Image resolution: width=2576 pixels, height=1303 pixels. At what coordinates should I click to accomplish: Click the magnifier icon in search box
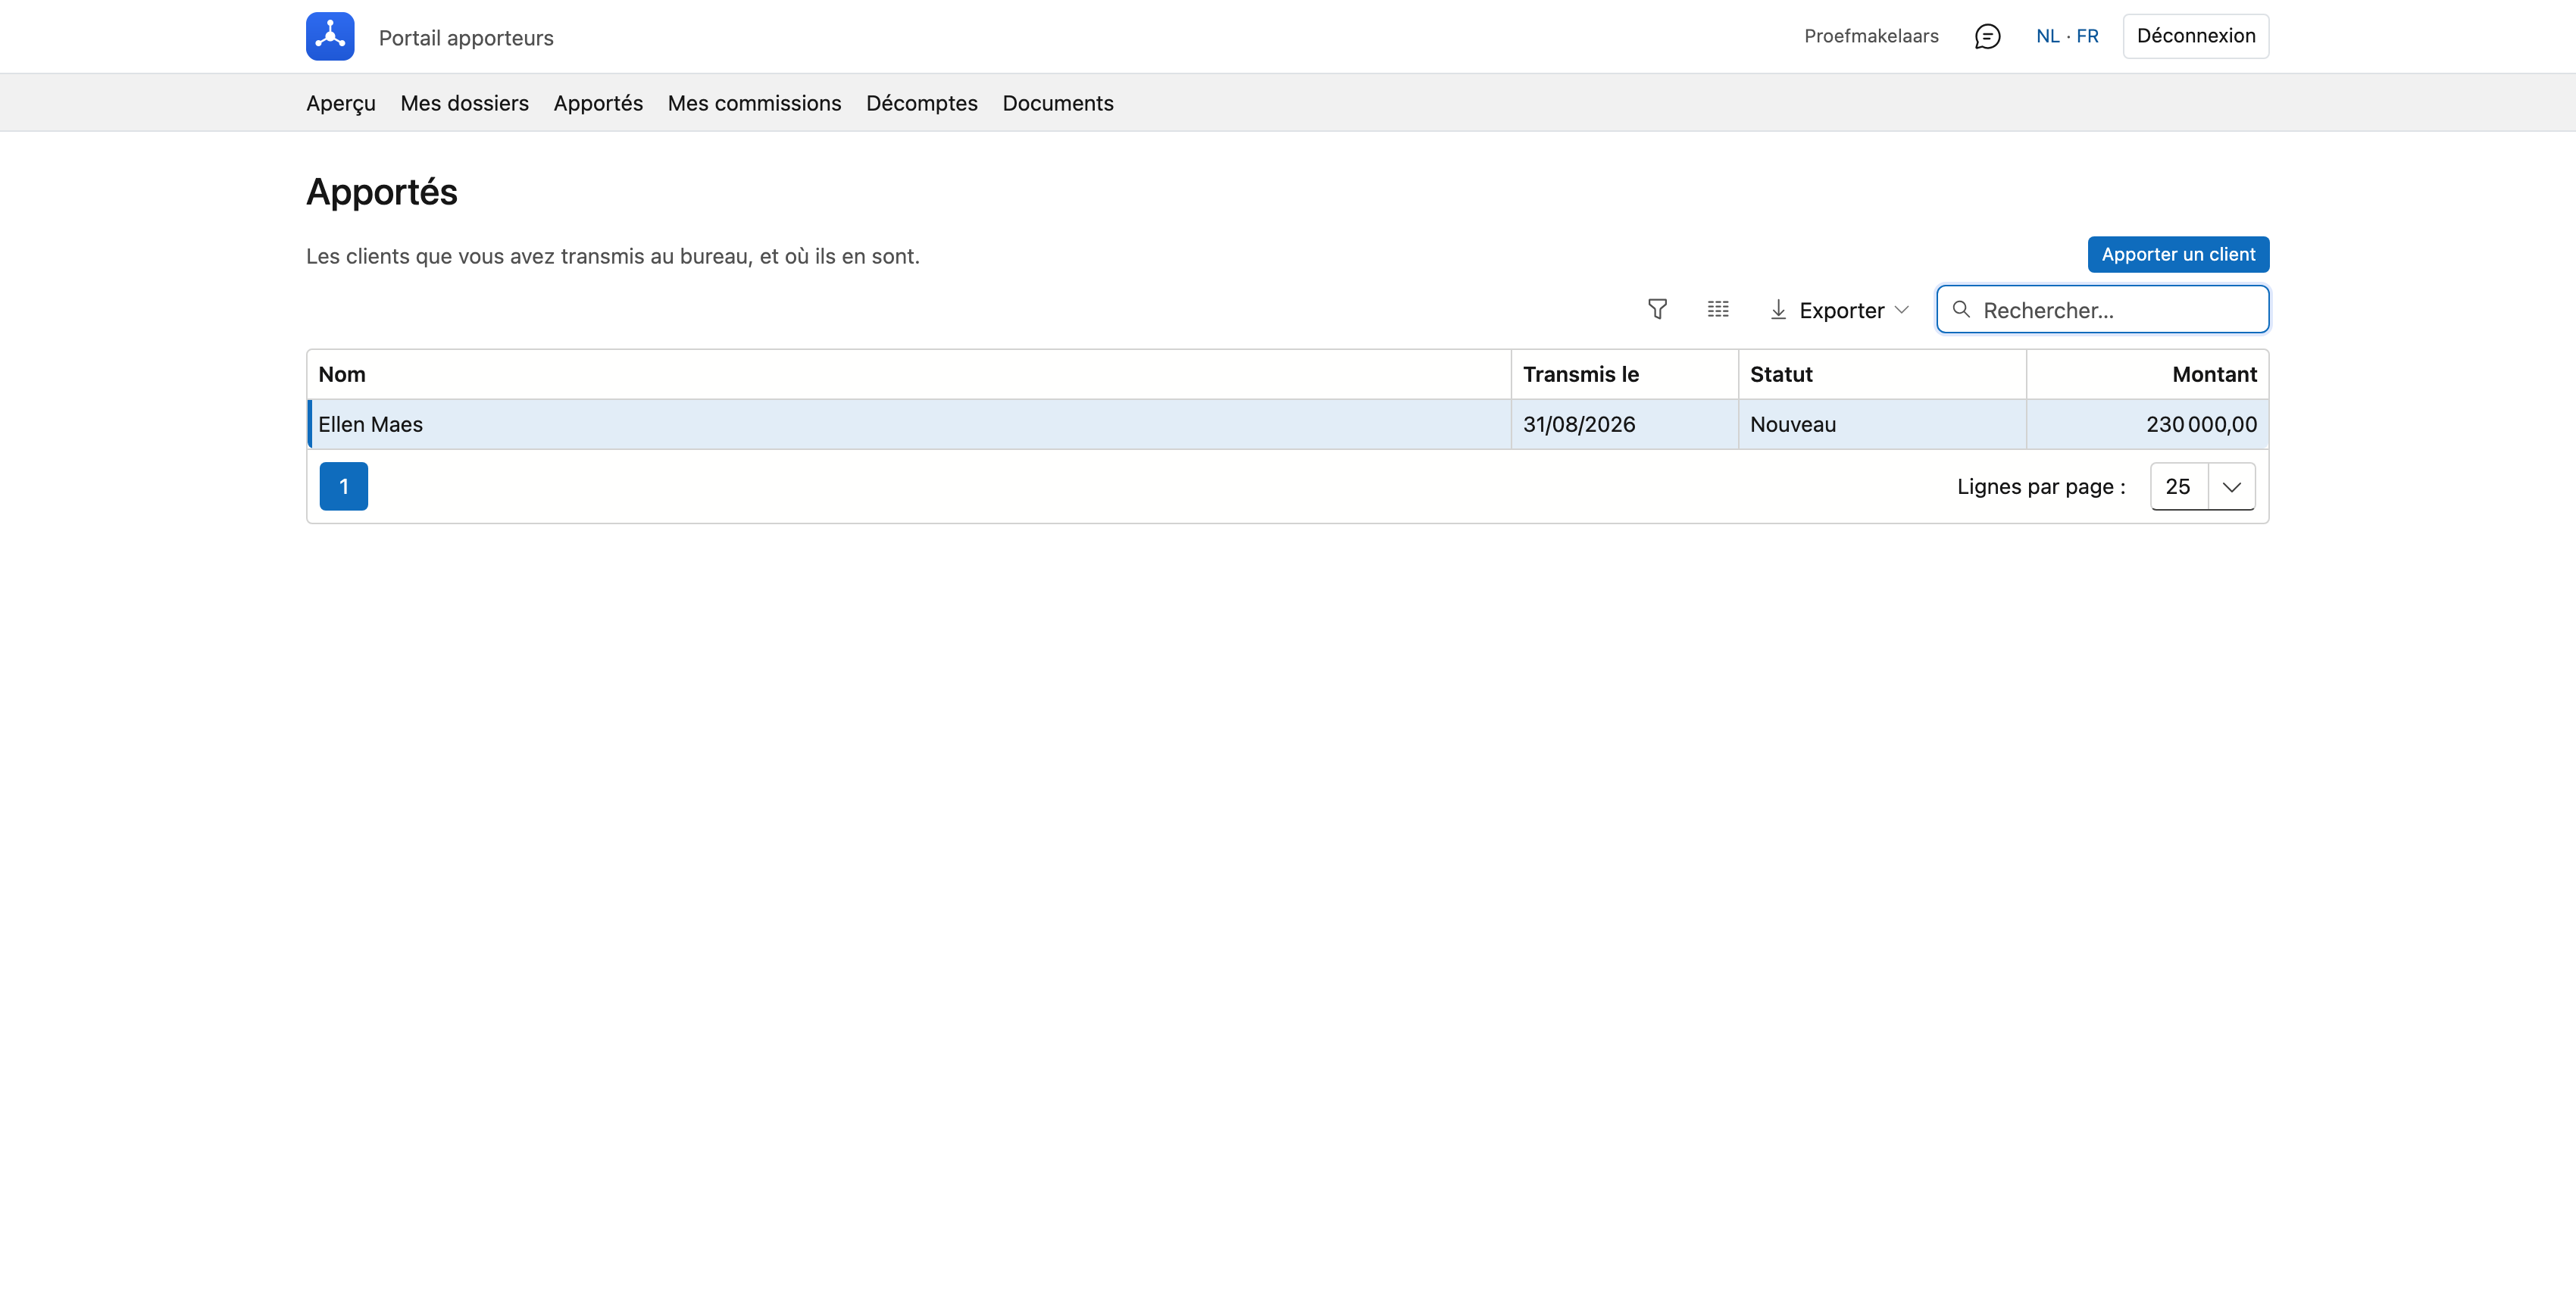coord(1961,309)
